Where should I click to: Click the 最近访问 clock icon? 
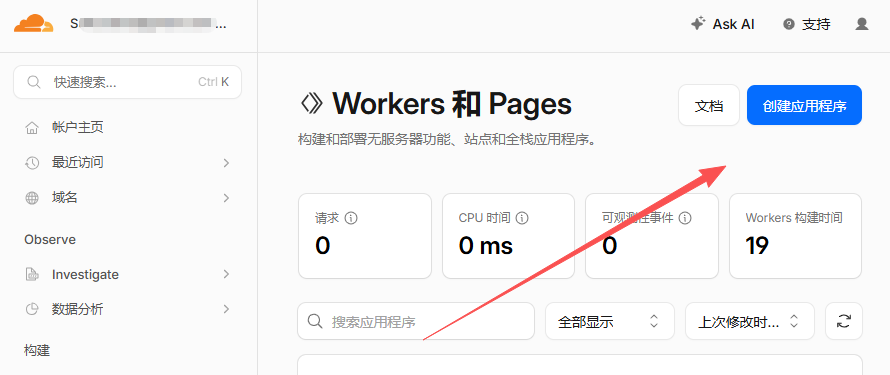pyautogui.click(x=32, y=163)
